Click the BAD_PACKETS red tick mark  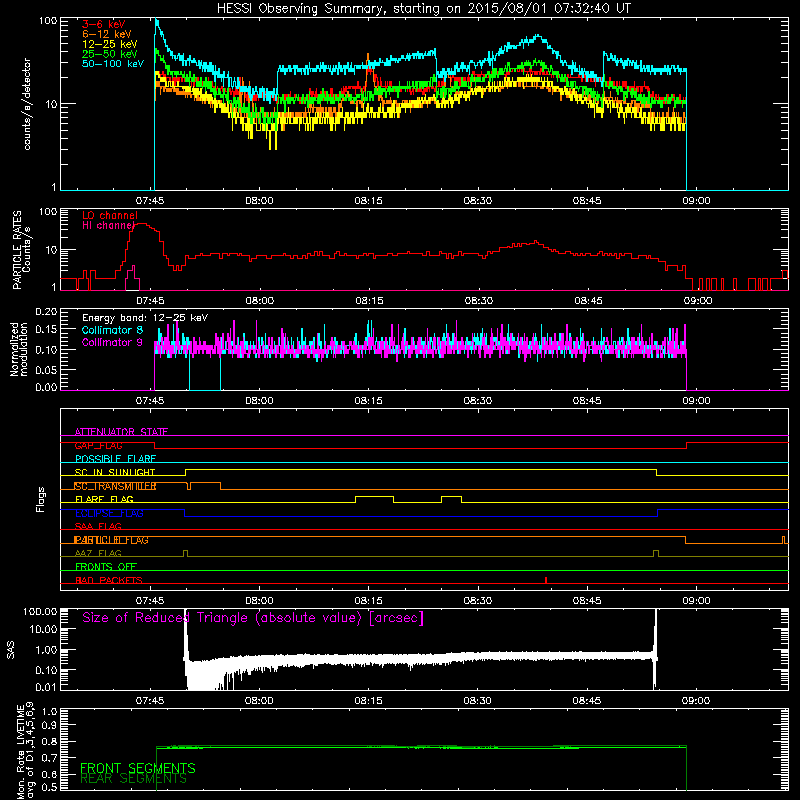(546, 580)
